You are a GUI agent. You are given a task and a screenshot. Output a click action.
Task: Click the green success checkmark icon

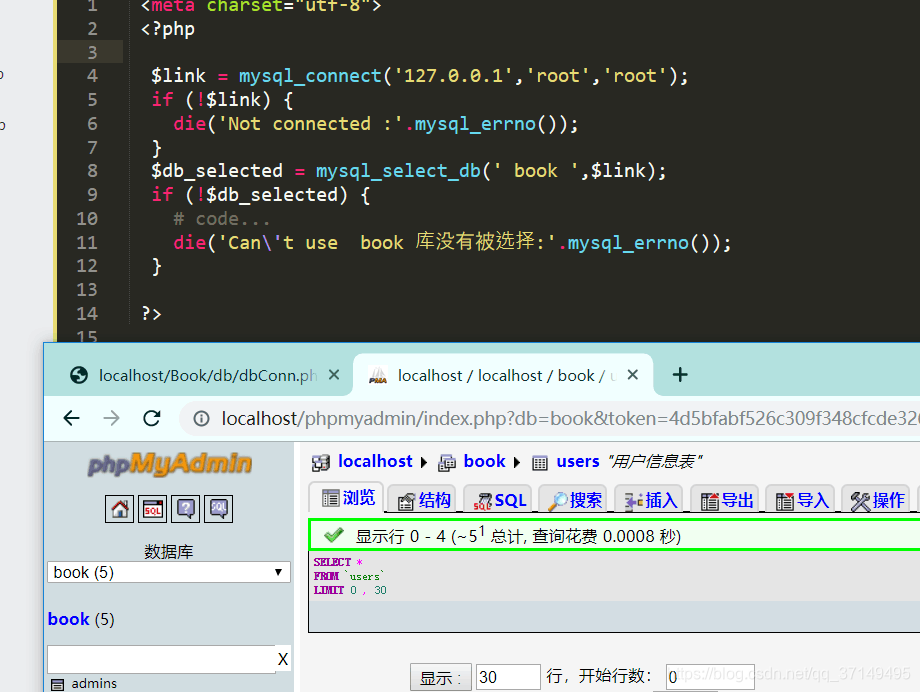pyautogui.click(x=334, y=535)
